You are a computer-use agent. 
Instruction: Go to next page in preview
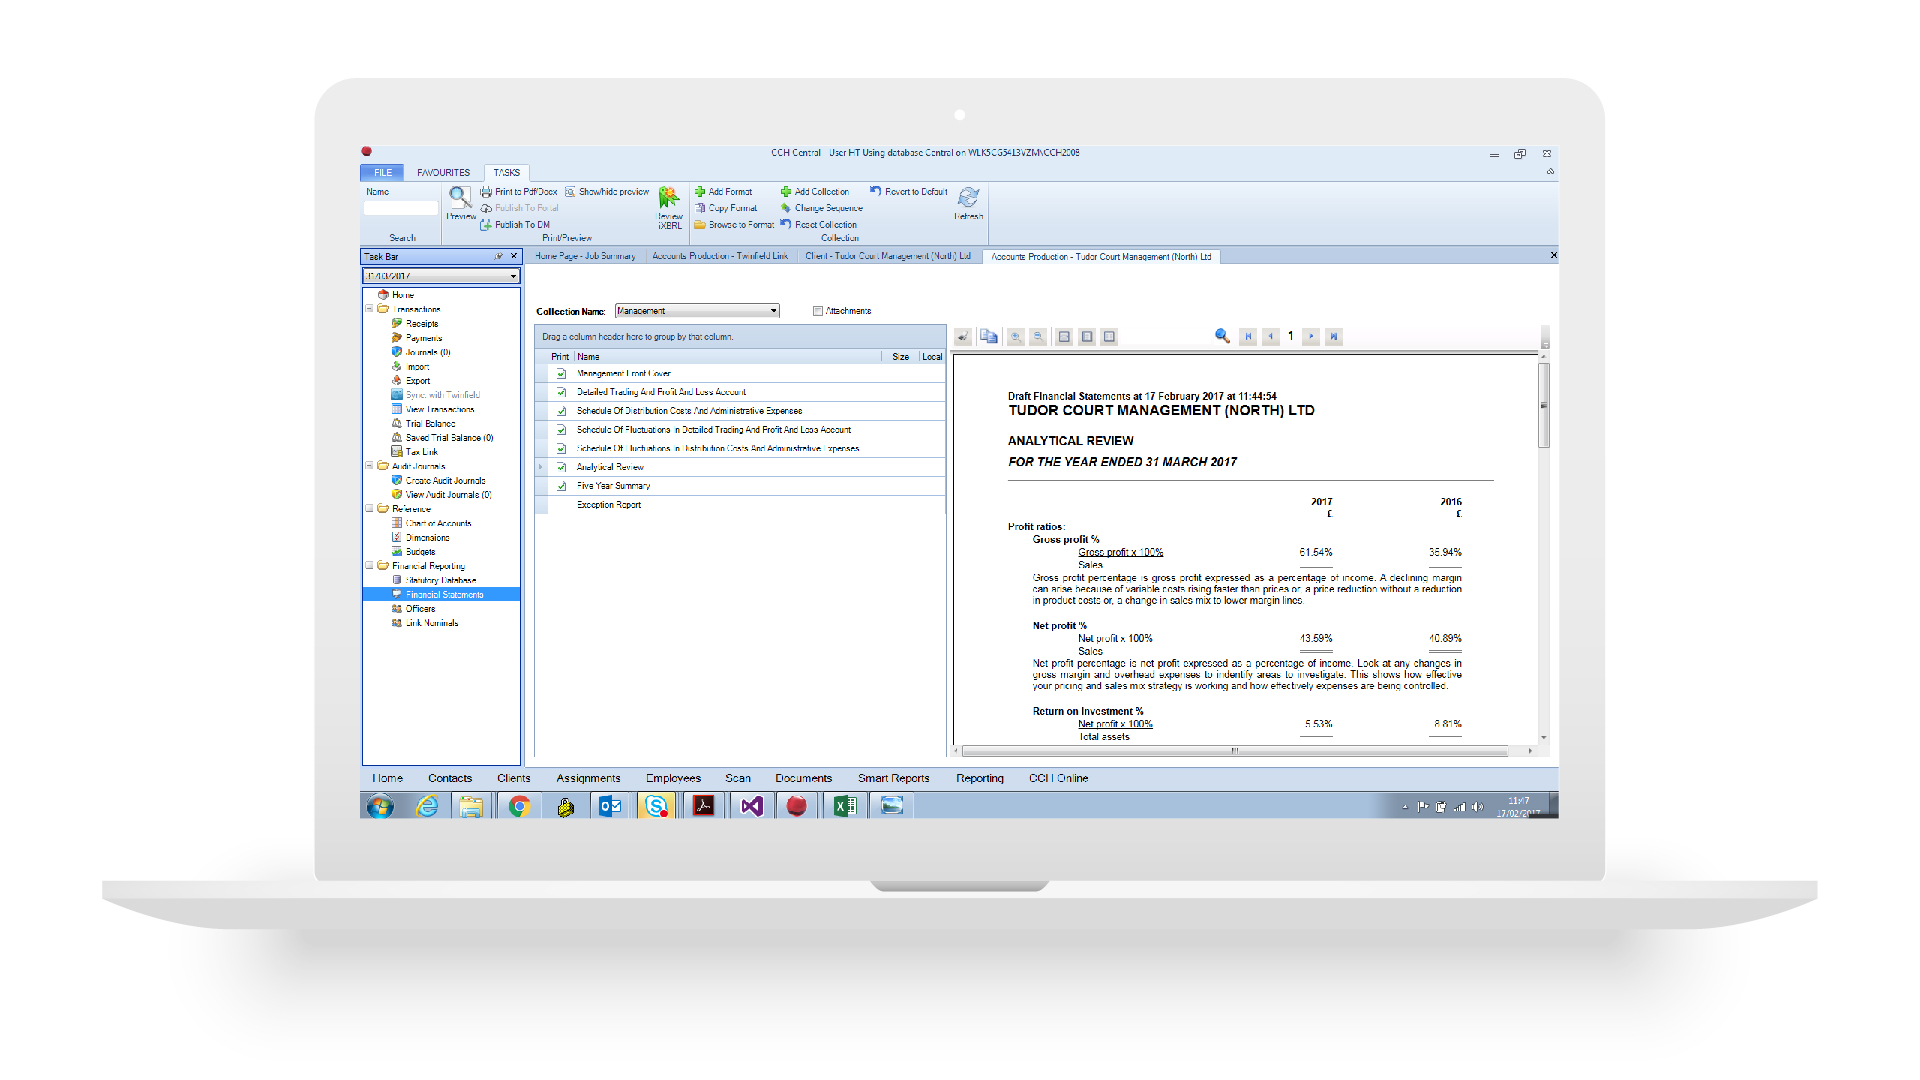point(1311,337)
